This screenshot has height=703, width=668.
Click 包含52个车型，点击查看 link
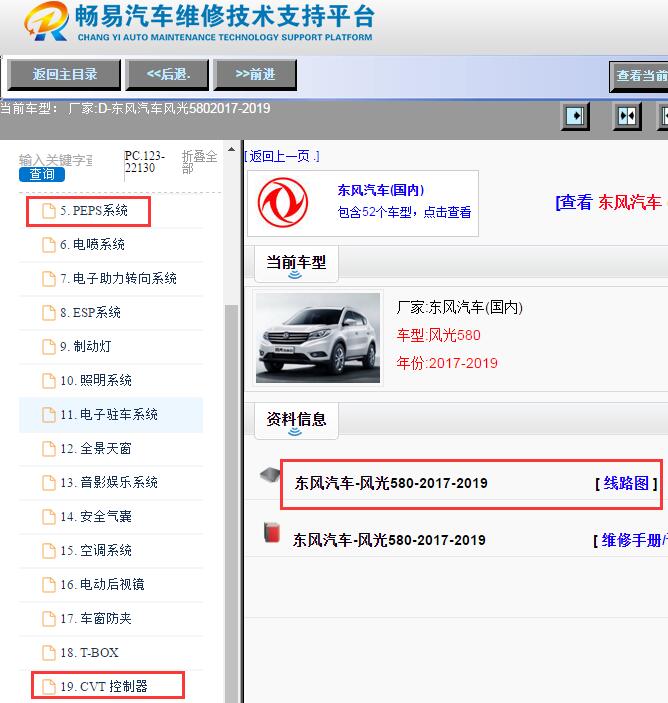point(404,212)
